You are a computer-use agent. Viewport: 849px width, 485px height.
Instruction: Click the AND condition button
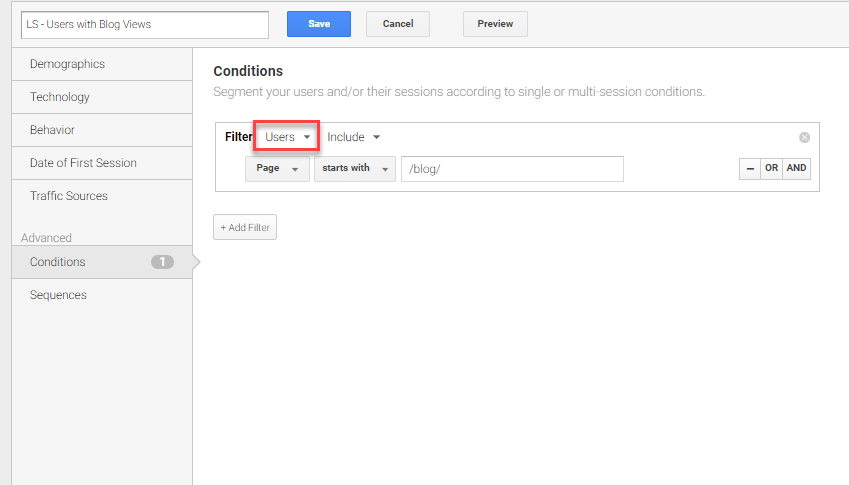[x=796, y=169]
